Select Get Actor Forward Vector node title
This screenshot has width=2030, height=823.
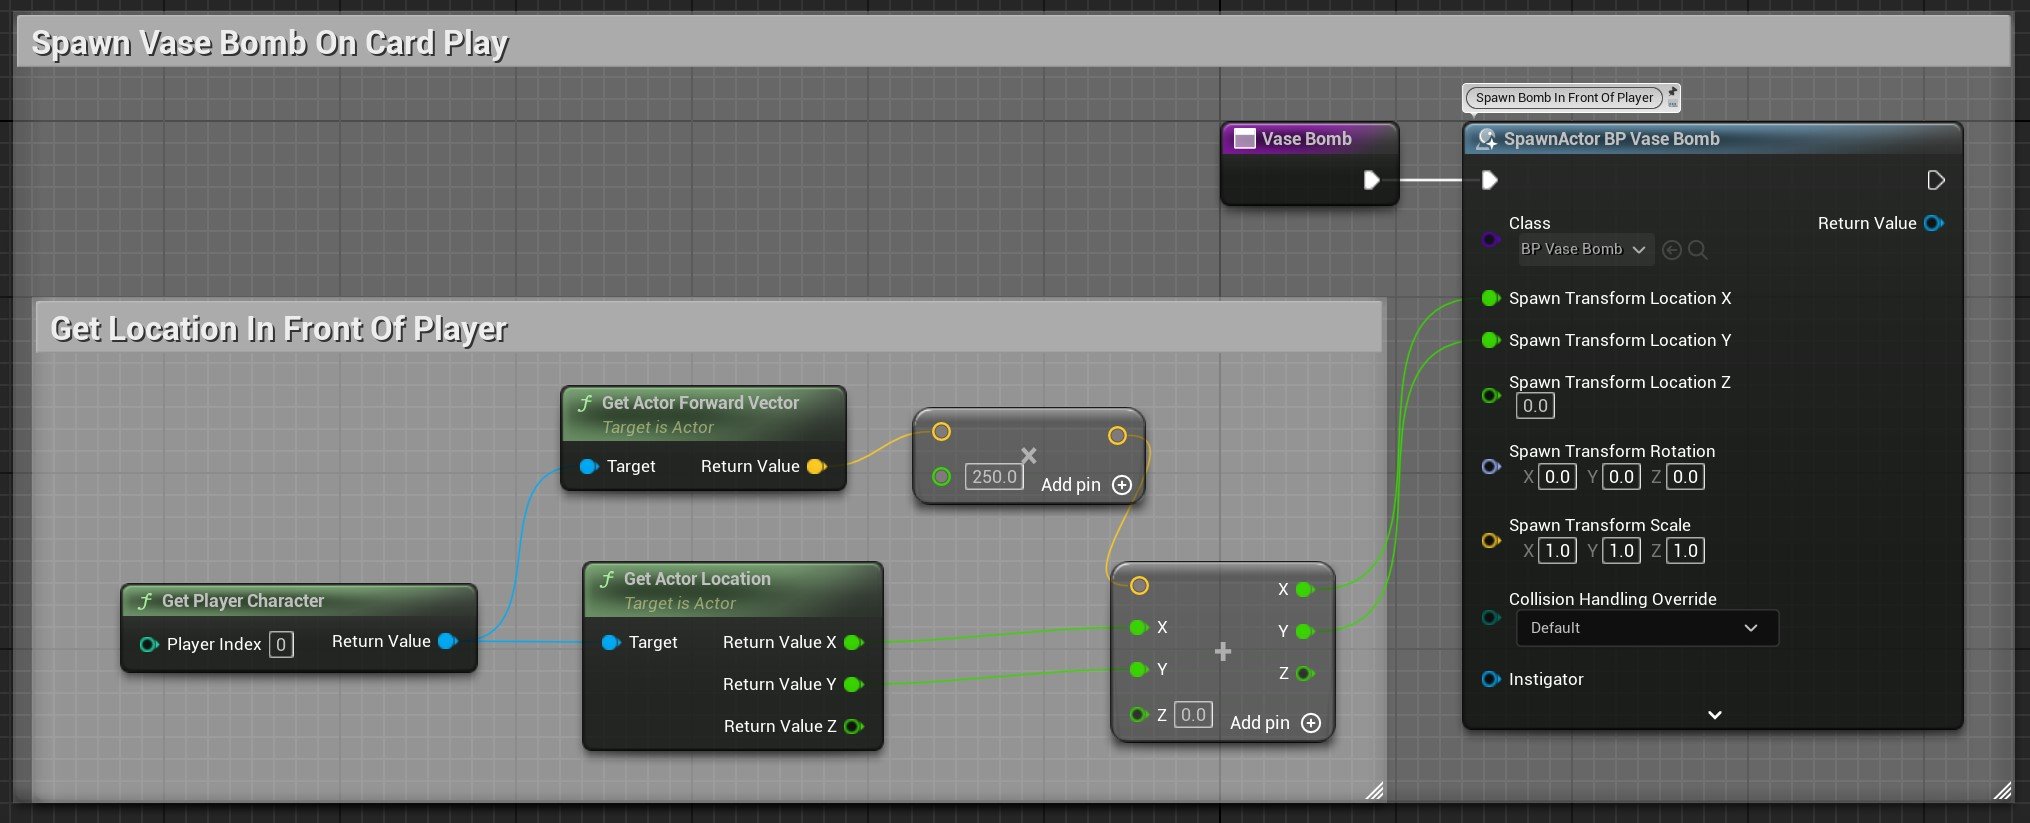click(700, 403)
